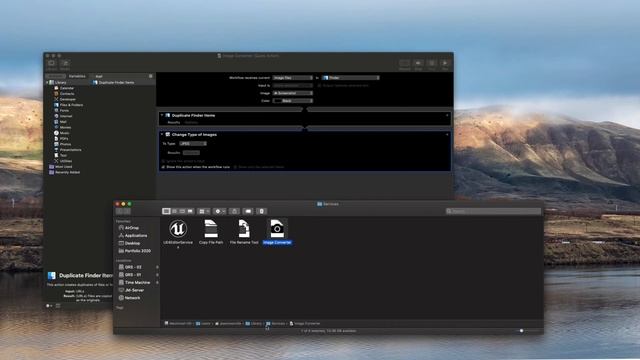Open Results tab of Change Type of Images

pos(174,153)
